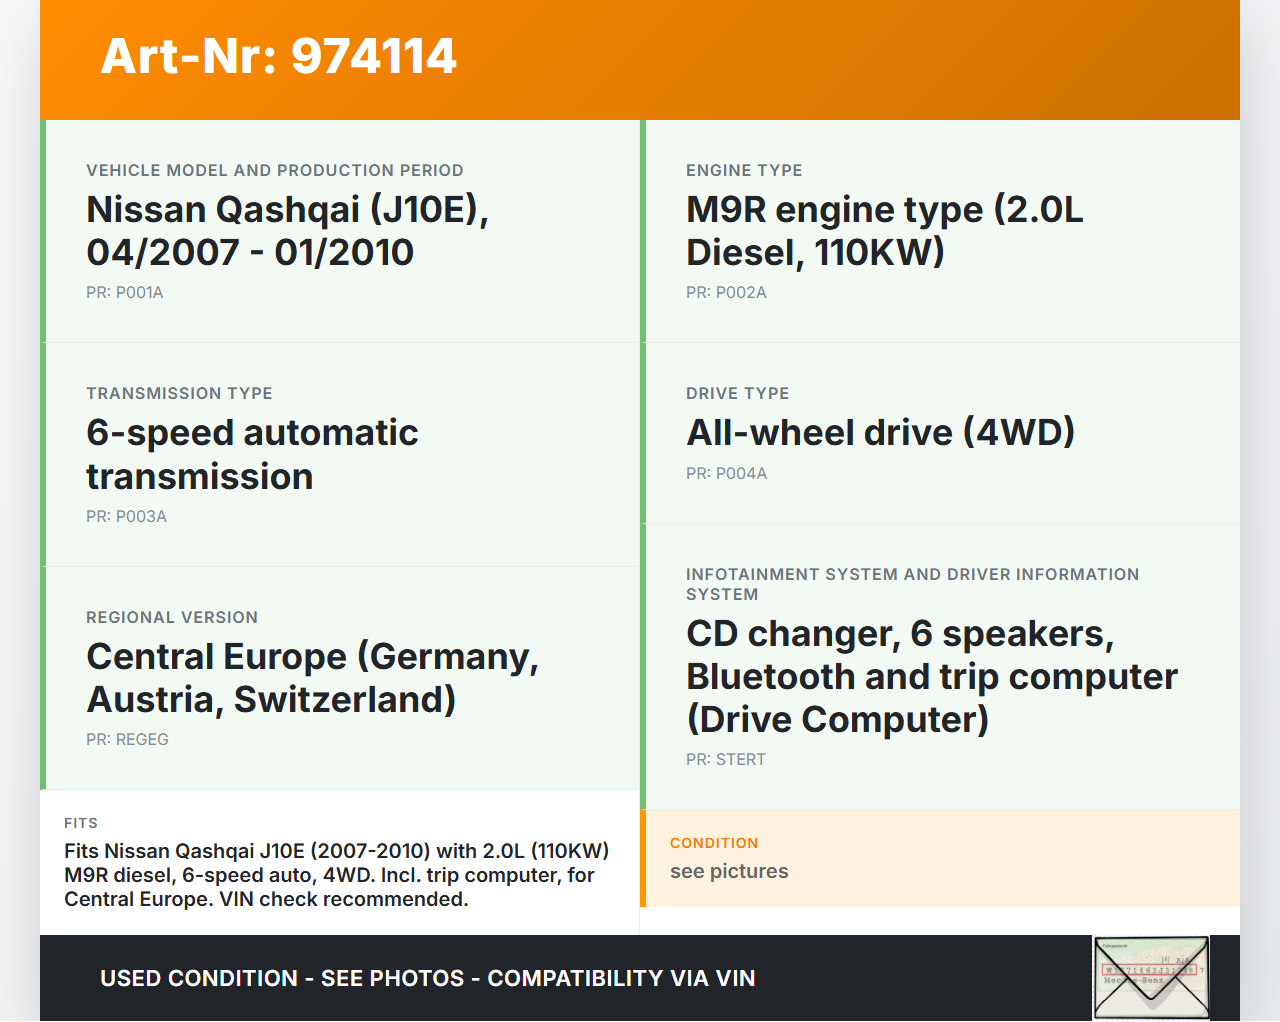The height and width of the screenshot is (1022, 1280).
Task: Click the TRANSMISSION TYPE section label
Action: [x=179, y=393]
